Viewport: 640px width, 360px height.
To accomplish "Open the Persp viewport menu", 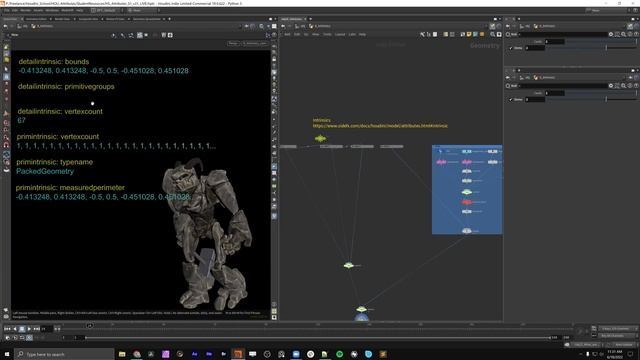I will point(233,43).
